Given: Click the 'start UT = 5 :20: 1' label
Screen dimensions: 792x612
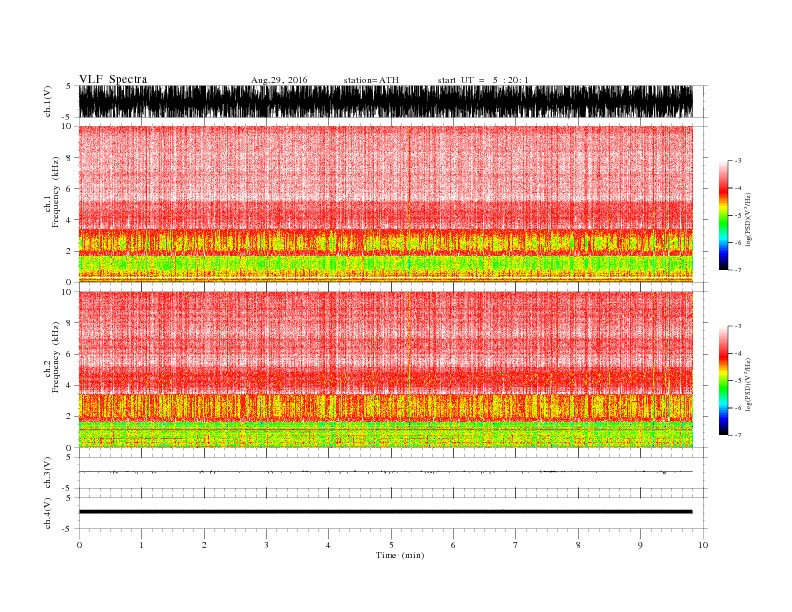Looking at the screenshot, I should pyautogui.click(x=483, y=80).
